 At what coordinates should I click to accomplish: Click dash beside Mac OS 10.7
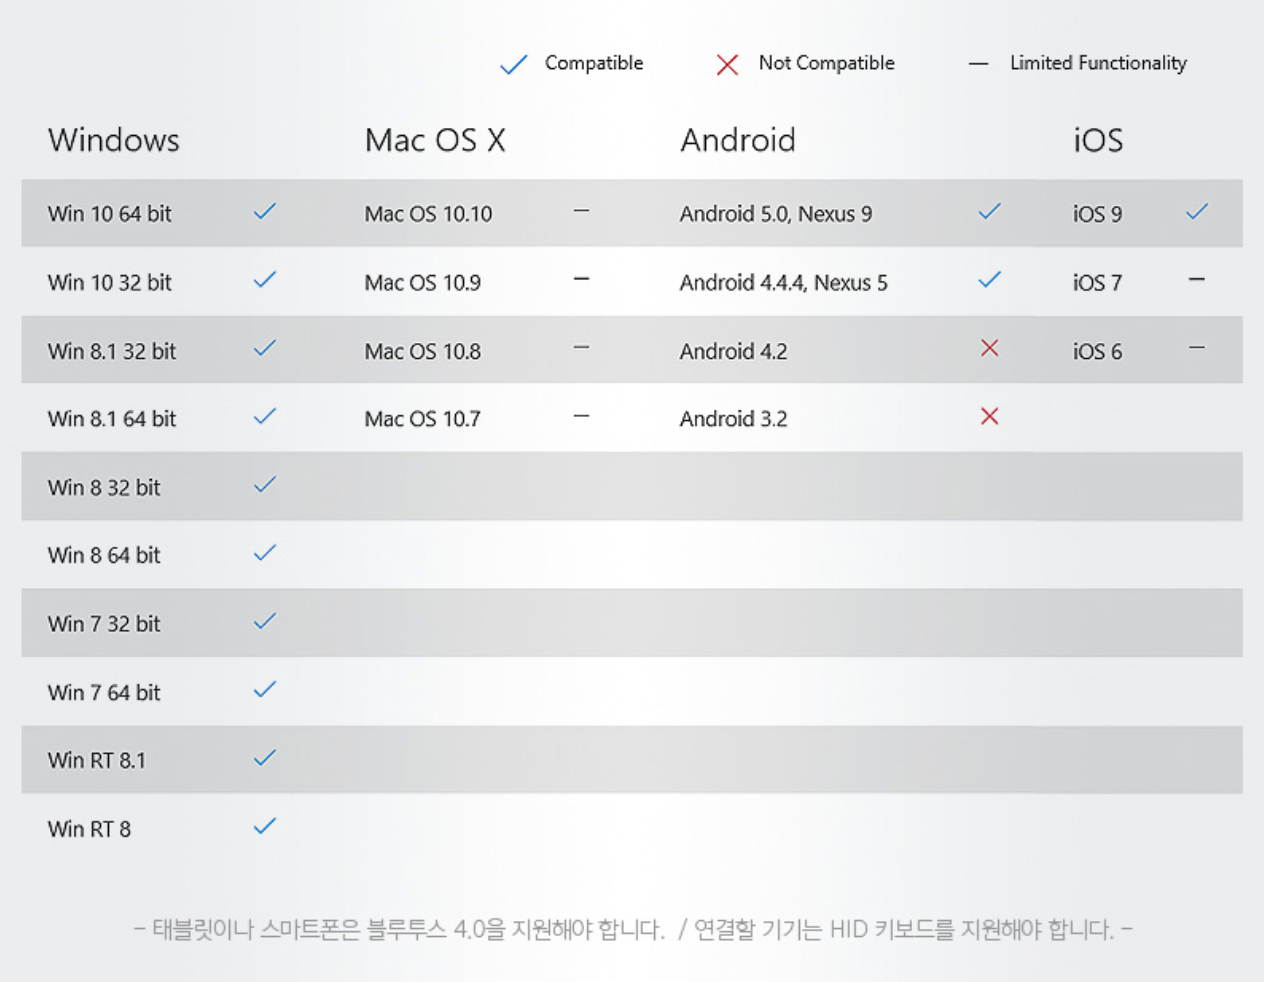[x=581, y=415]
